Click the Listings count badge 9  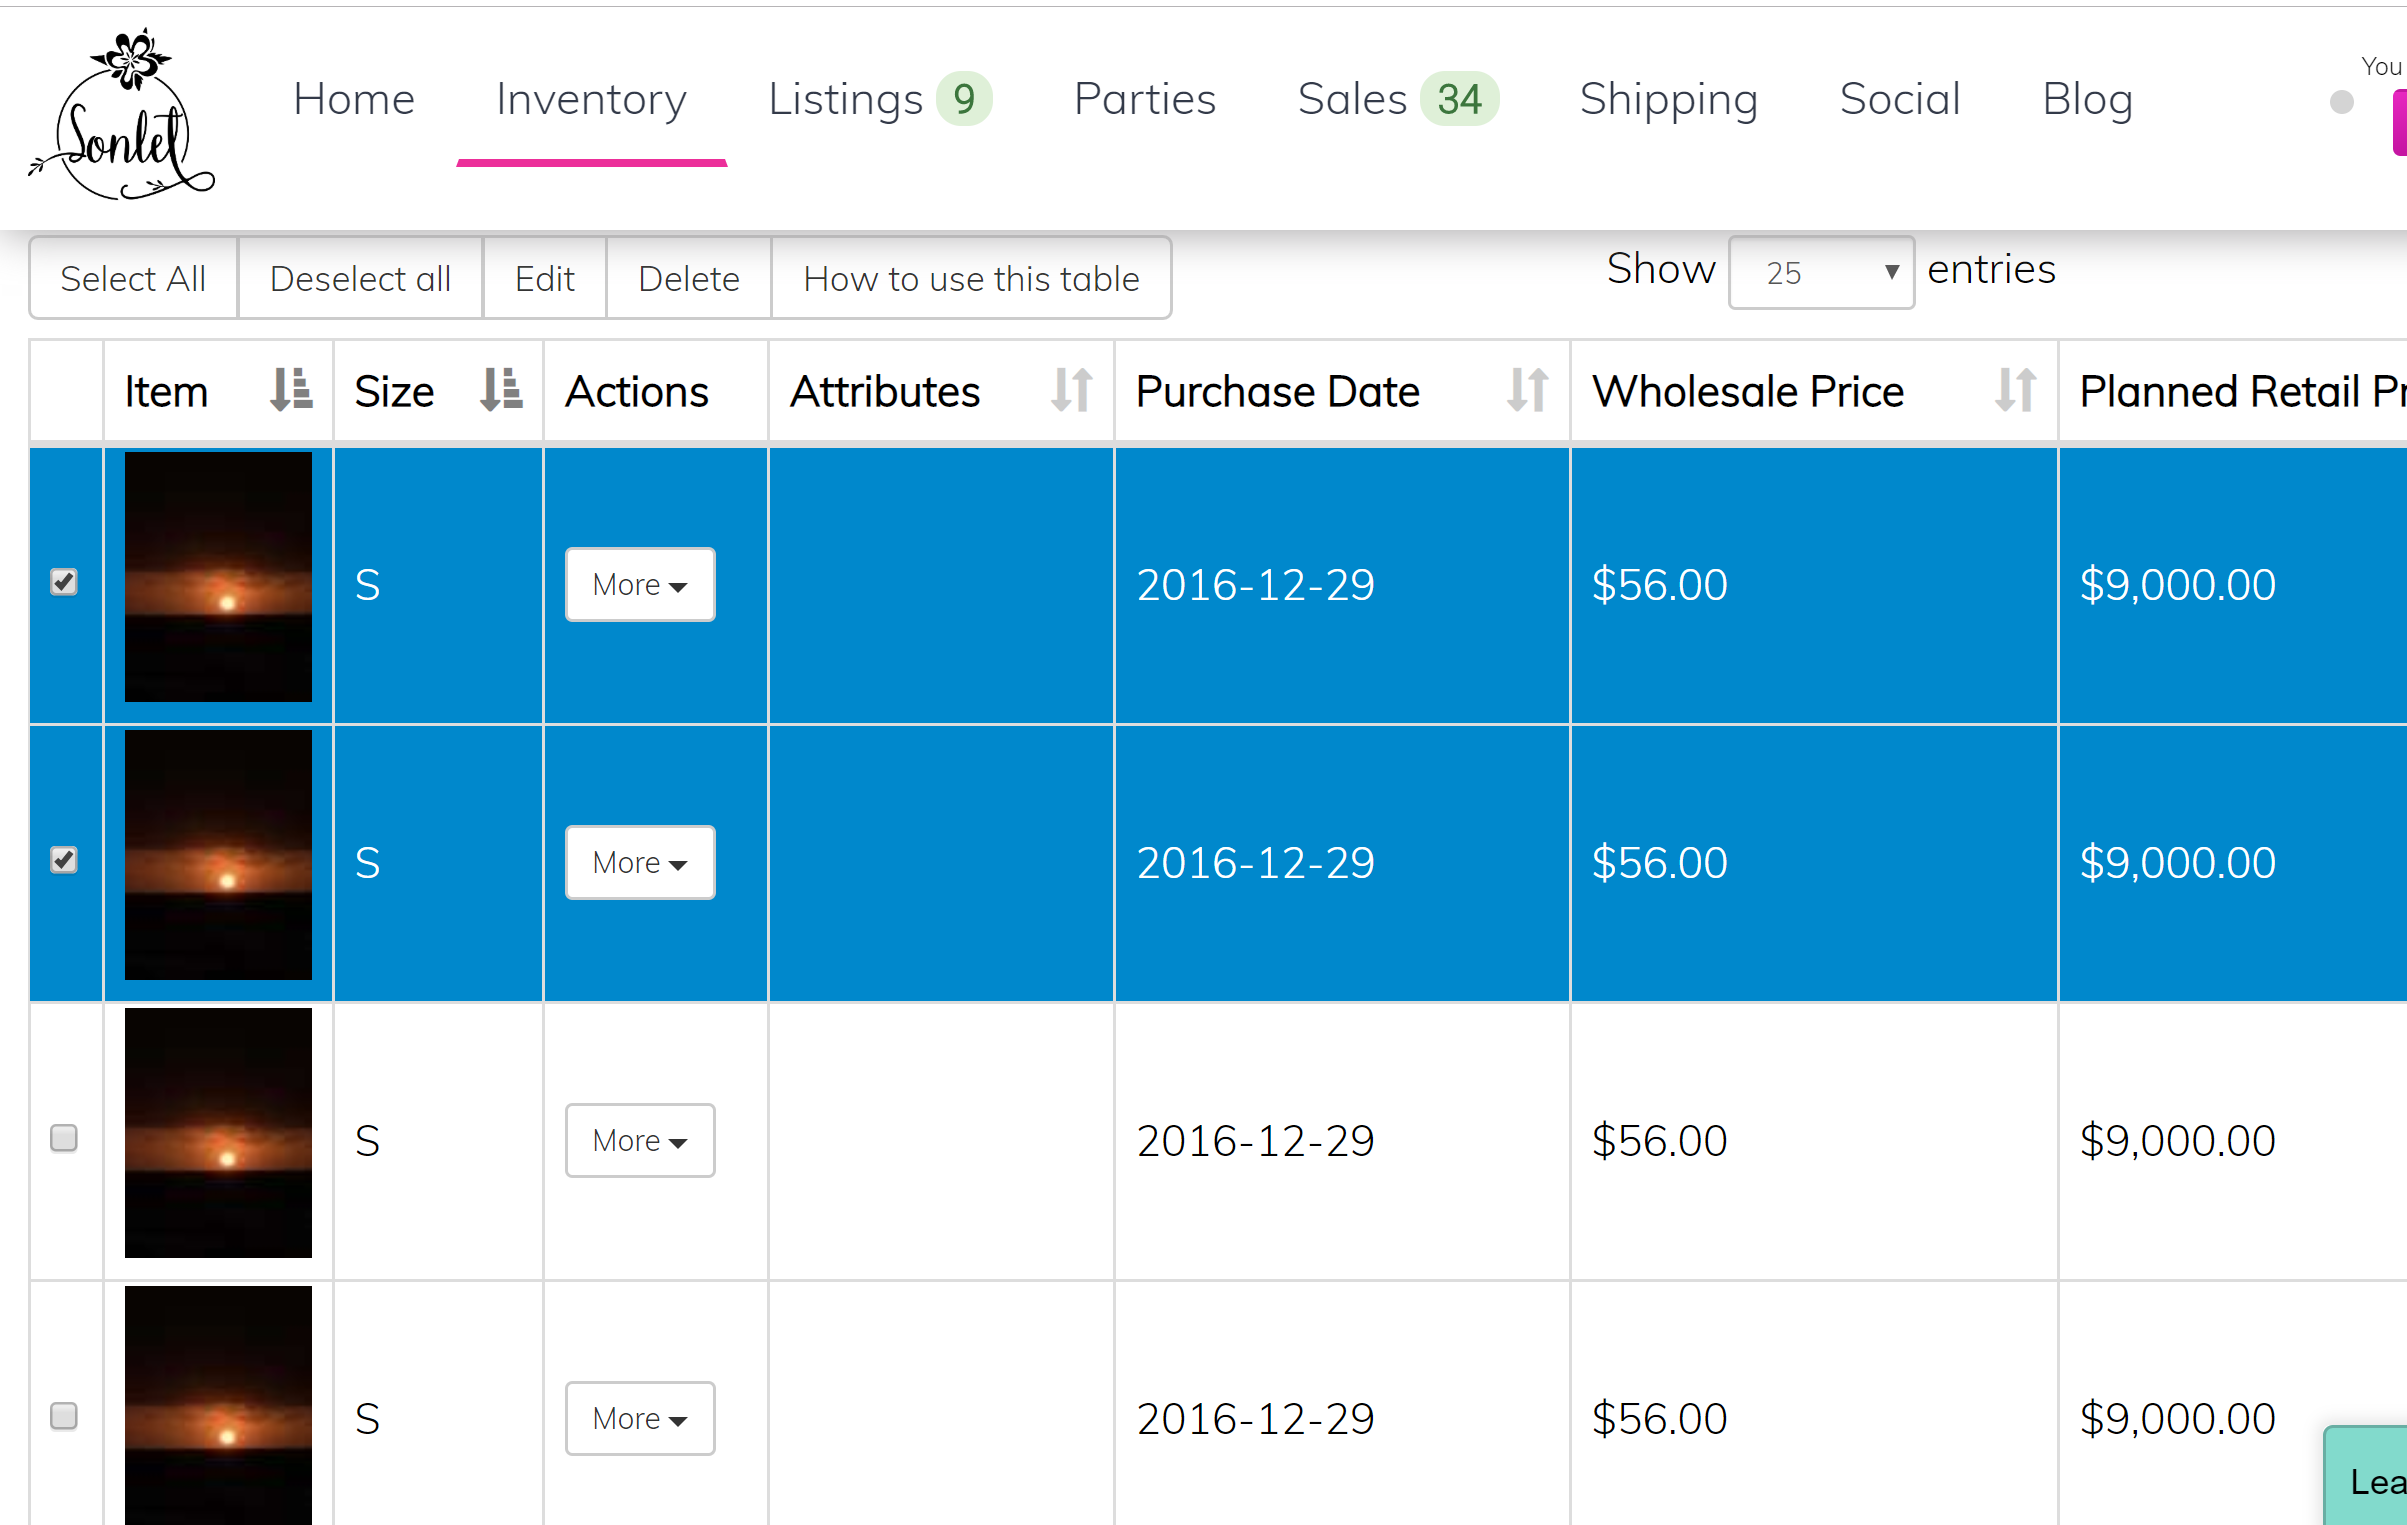click(x=963, y=99)
